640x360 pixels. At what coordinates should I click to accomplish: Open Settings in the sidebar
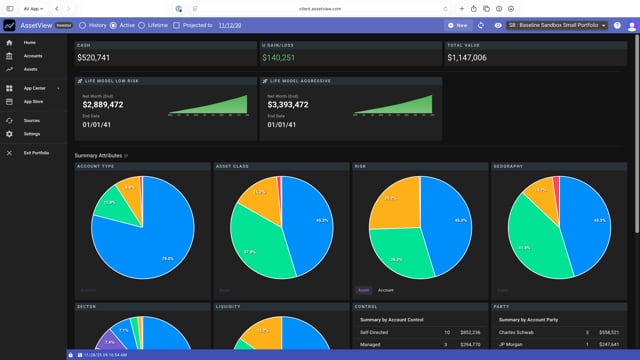(x=32, y=134)
